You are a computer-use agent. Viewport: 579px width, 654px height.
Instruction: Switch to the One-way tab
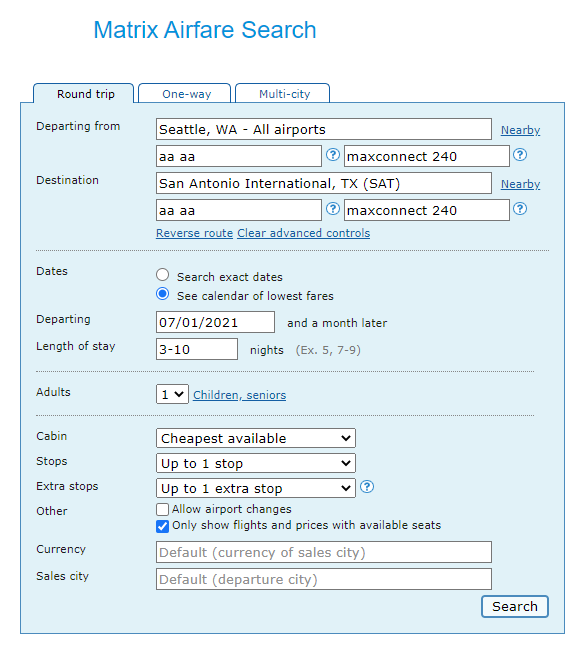click(184, 93)
